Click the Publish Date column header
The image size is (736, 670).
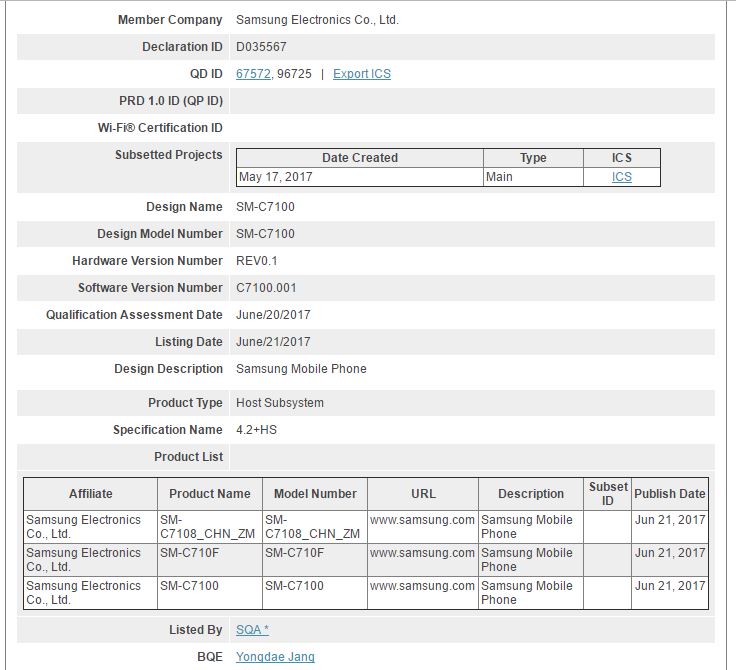pos(670,494)
